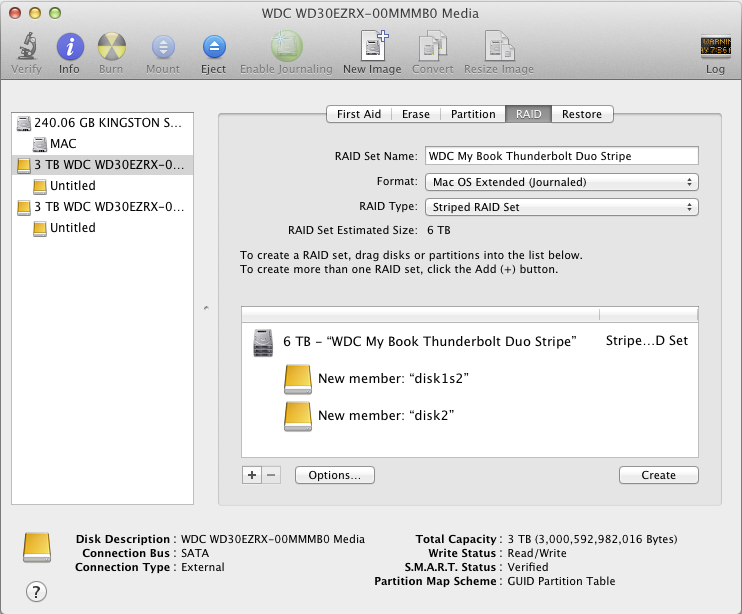Image resolution: width=742 pixels, height=614 pixels.
Task: Click the Create button
Action: pos(658,475)
